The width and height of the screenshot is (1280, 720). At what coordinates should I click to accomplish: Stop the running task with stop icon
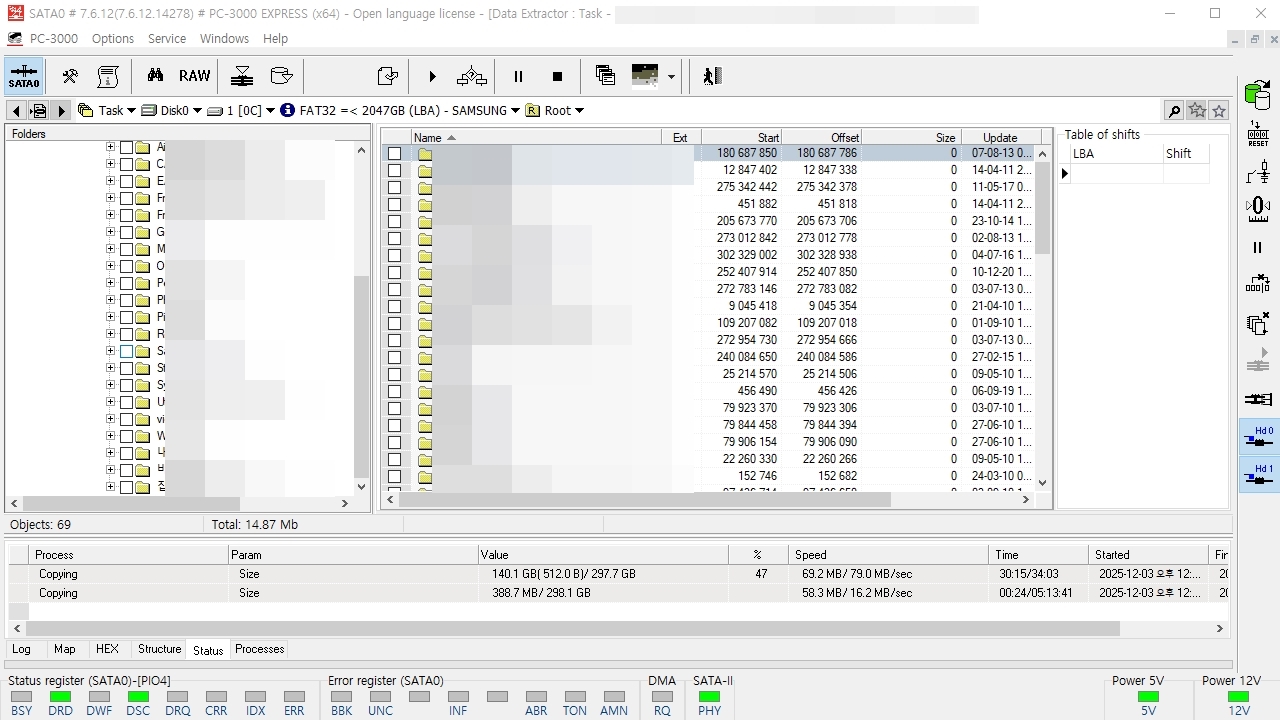(x=557, y=76)
